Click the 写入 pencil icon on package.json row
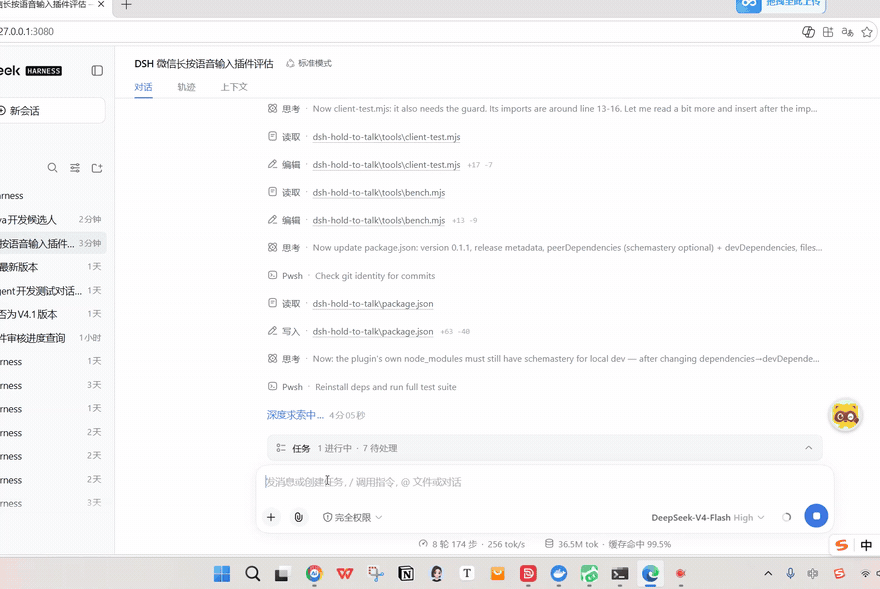The image size is (880, 589). point(272,331)
